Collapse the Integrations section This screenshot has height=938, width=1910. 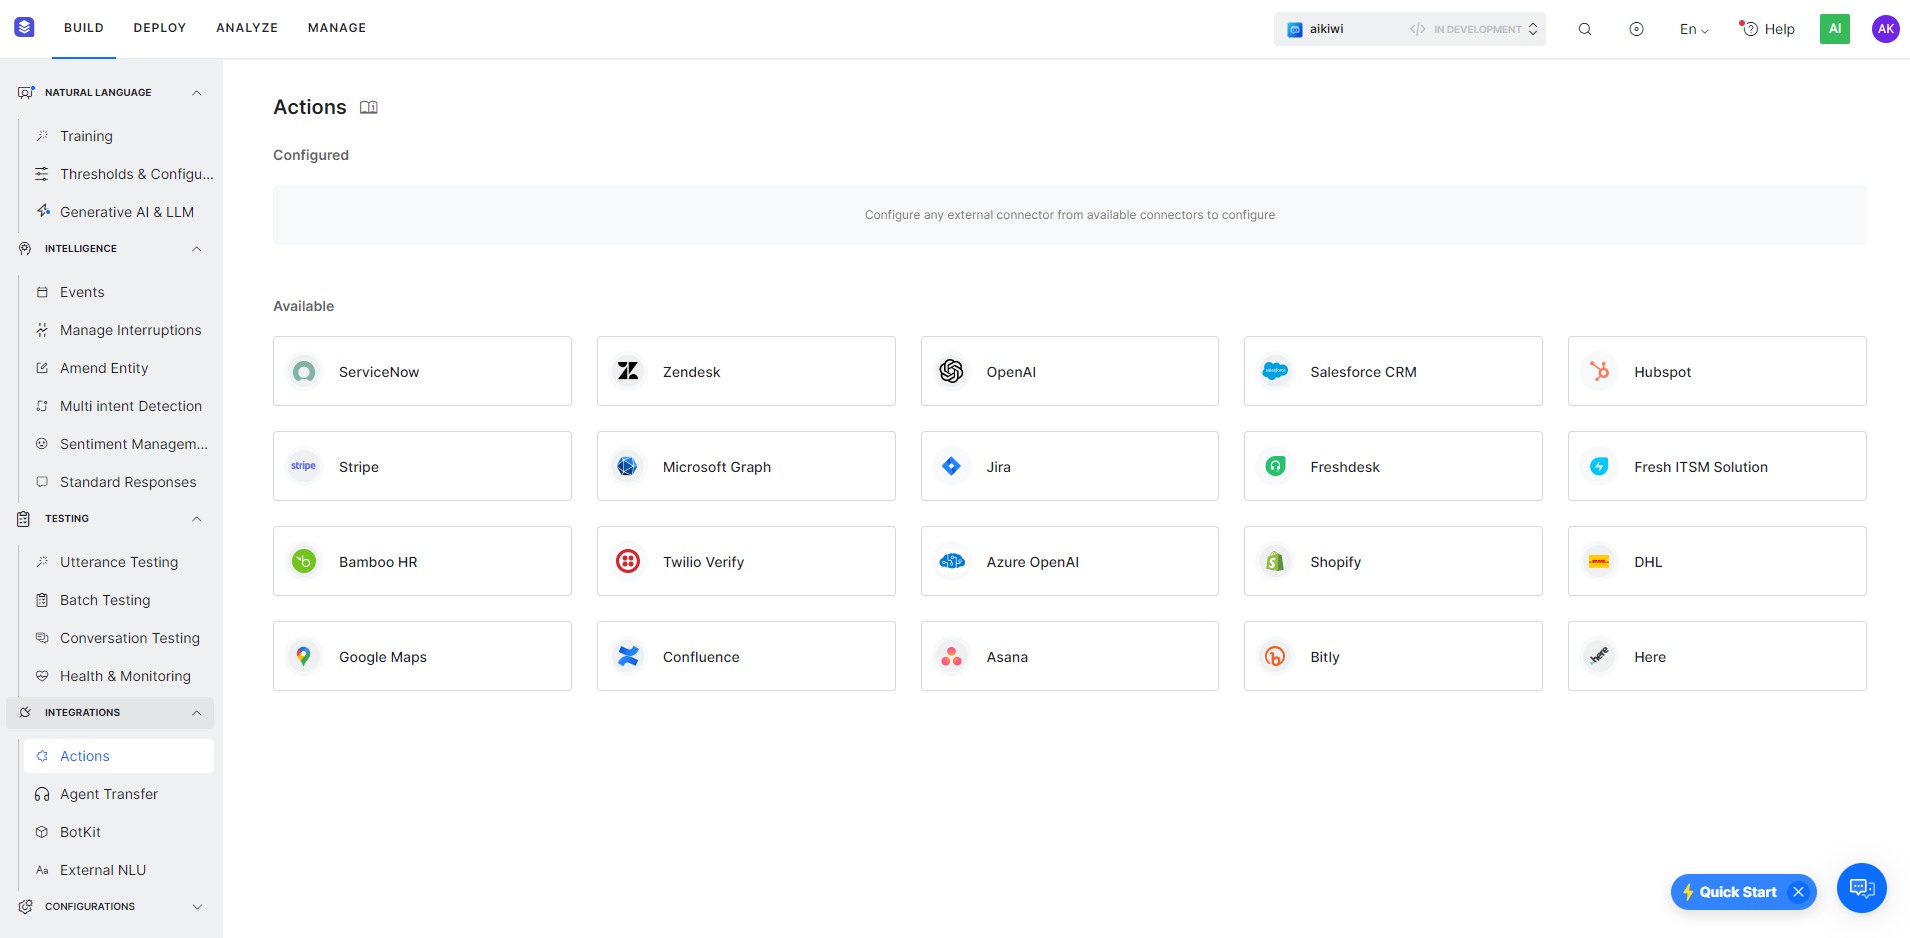click(197, 713)
